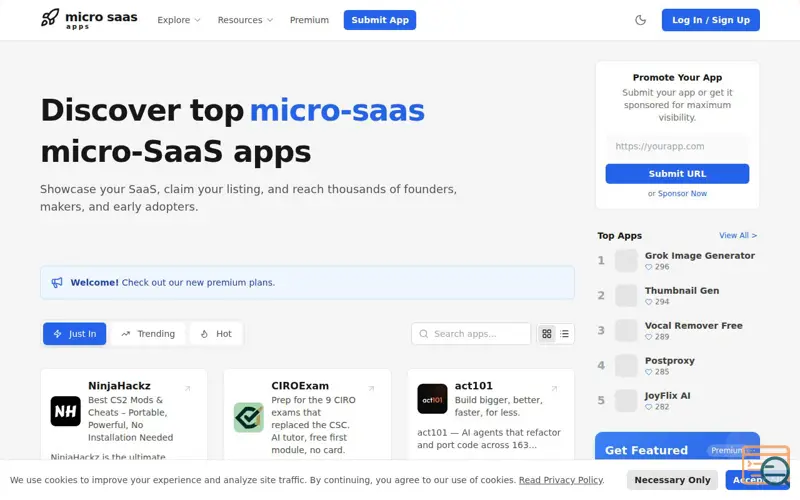Go to the Premium page

pos(309,20)
